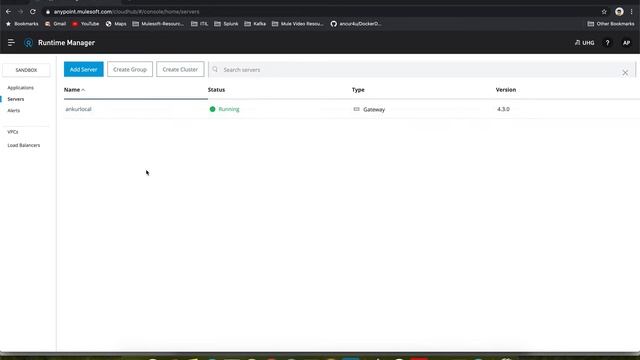
Task: Open the Splunk bookmark folder
Action: pos(226,24)
